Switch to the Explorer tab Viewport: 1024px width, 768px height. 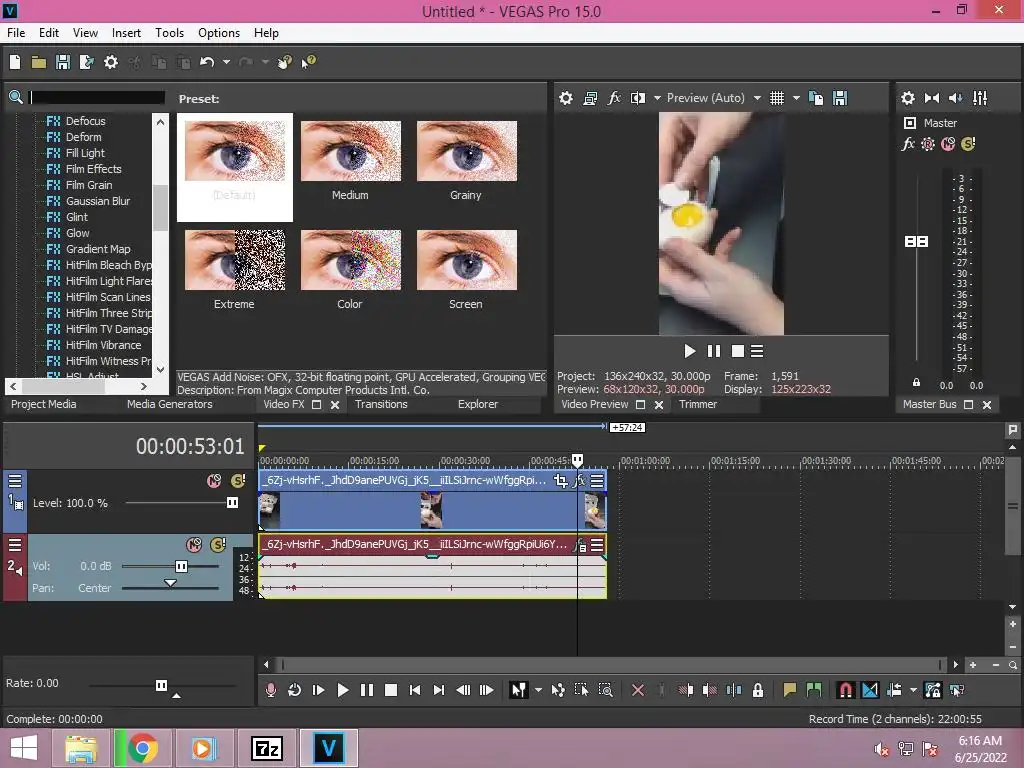coord(477,404)
